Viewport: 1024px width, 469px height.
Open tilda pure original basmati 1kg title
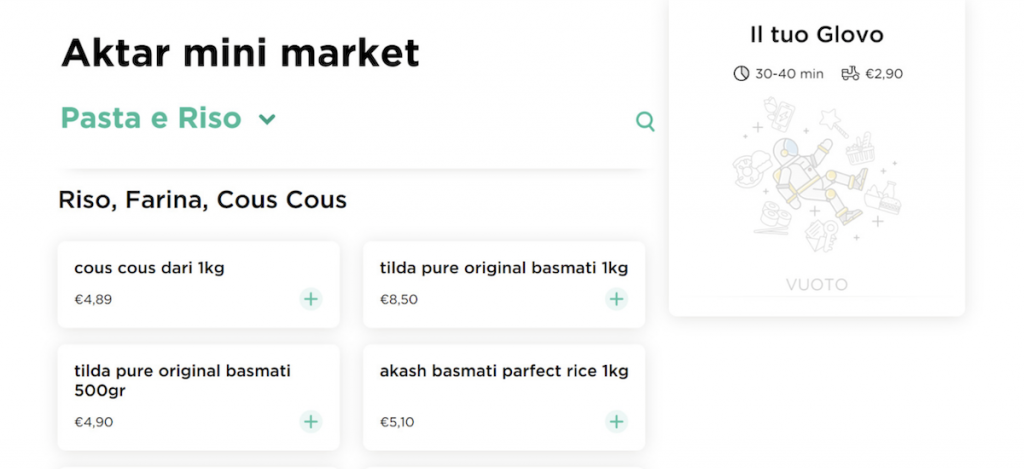point(504,268)
